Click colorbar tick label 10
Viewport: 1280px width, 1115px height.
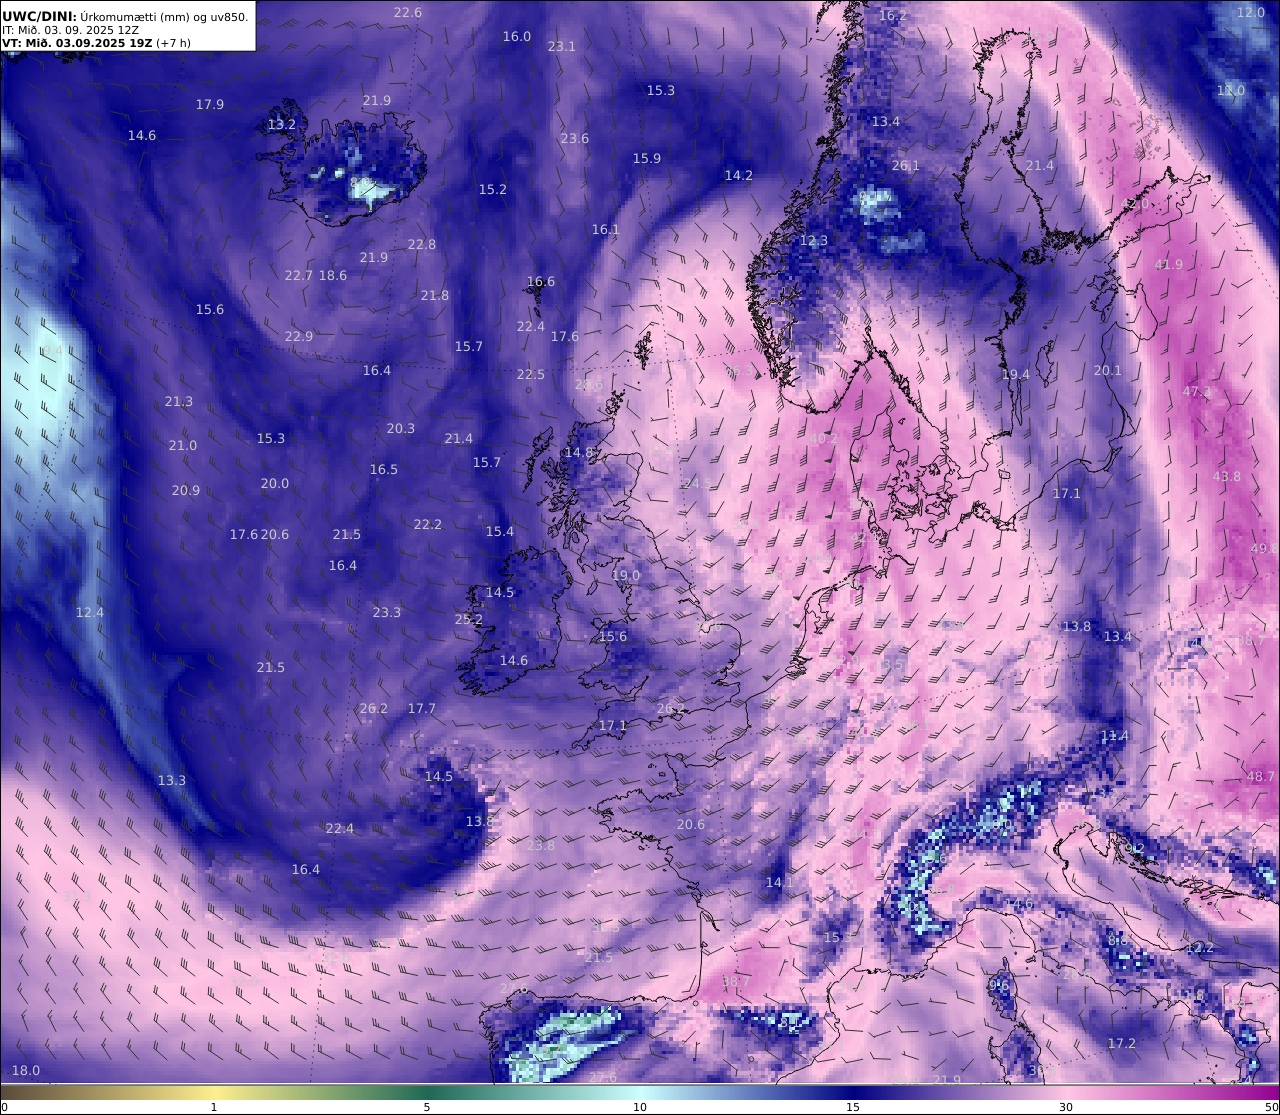coord(640,1107)
